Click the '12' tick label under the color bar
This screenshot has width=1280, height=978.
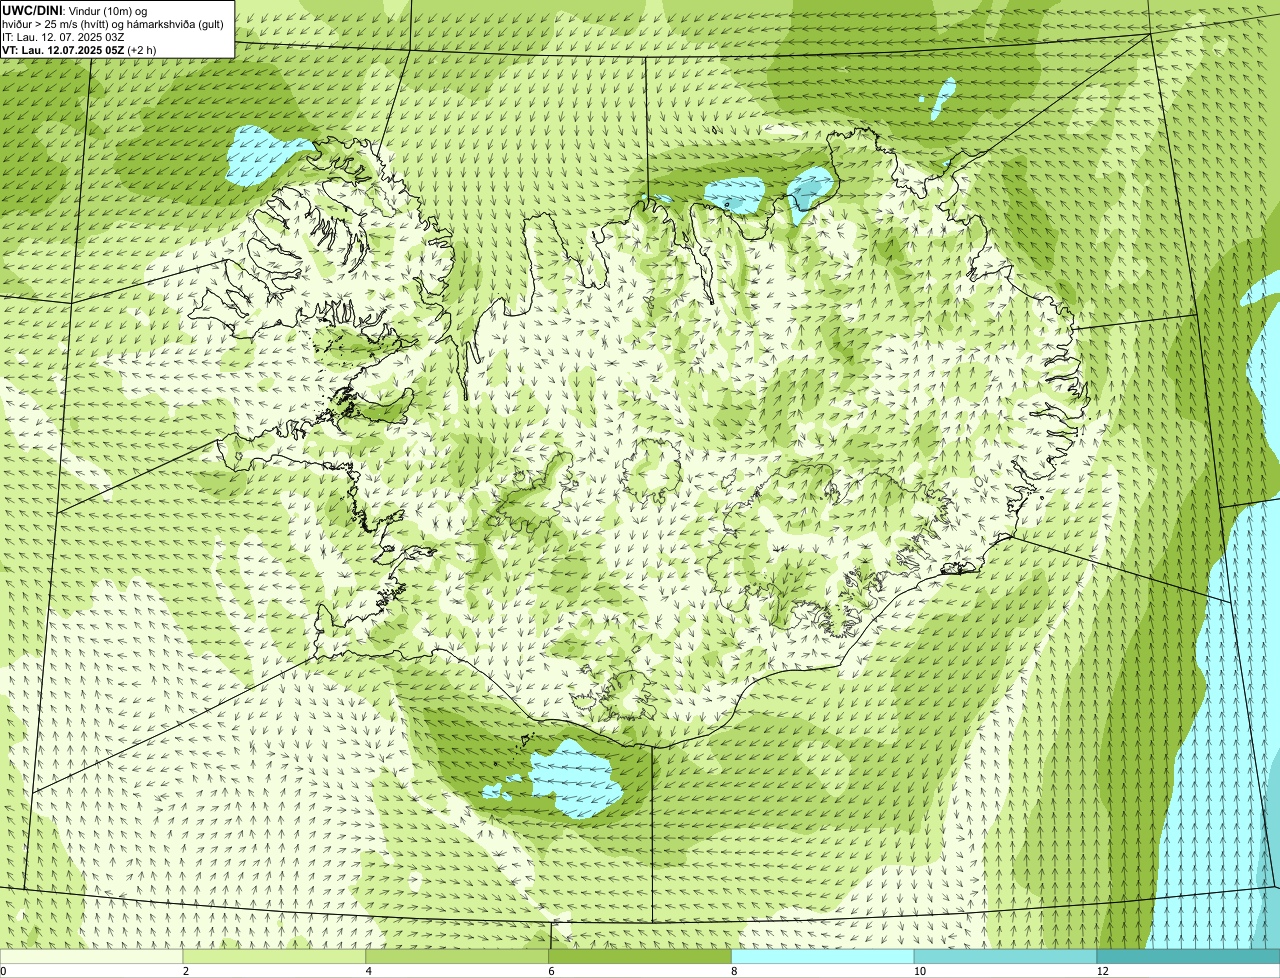tap(1102, 971)
